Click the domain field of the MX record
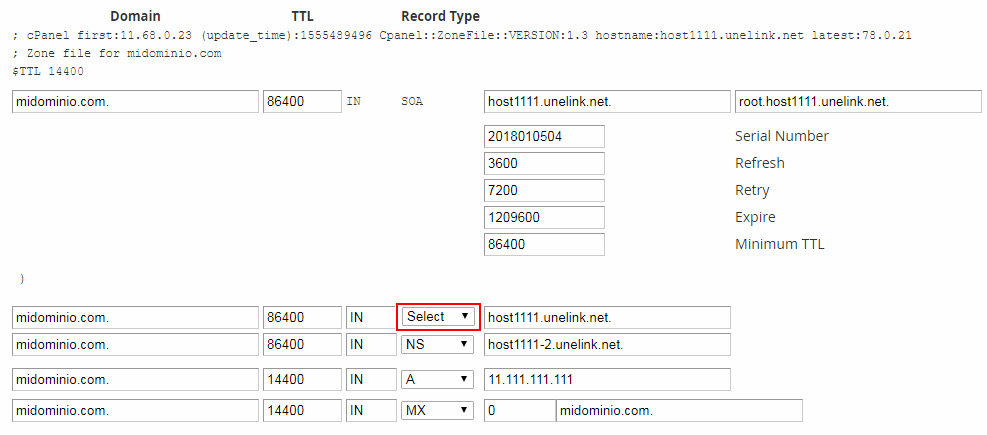987x435 pixels. (135, 411)
